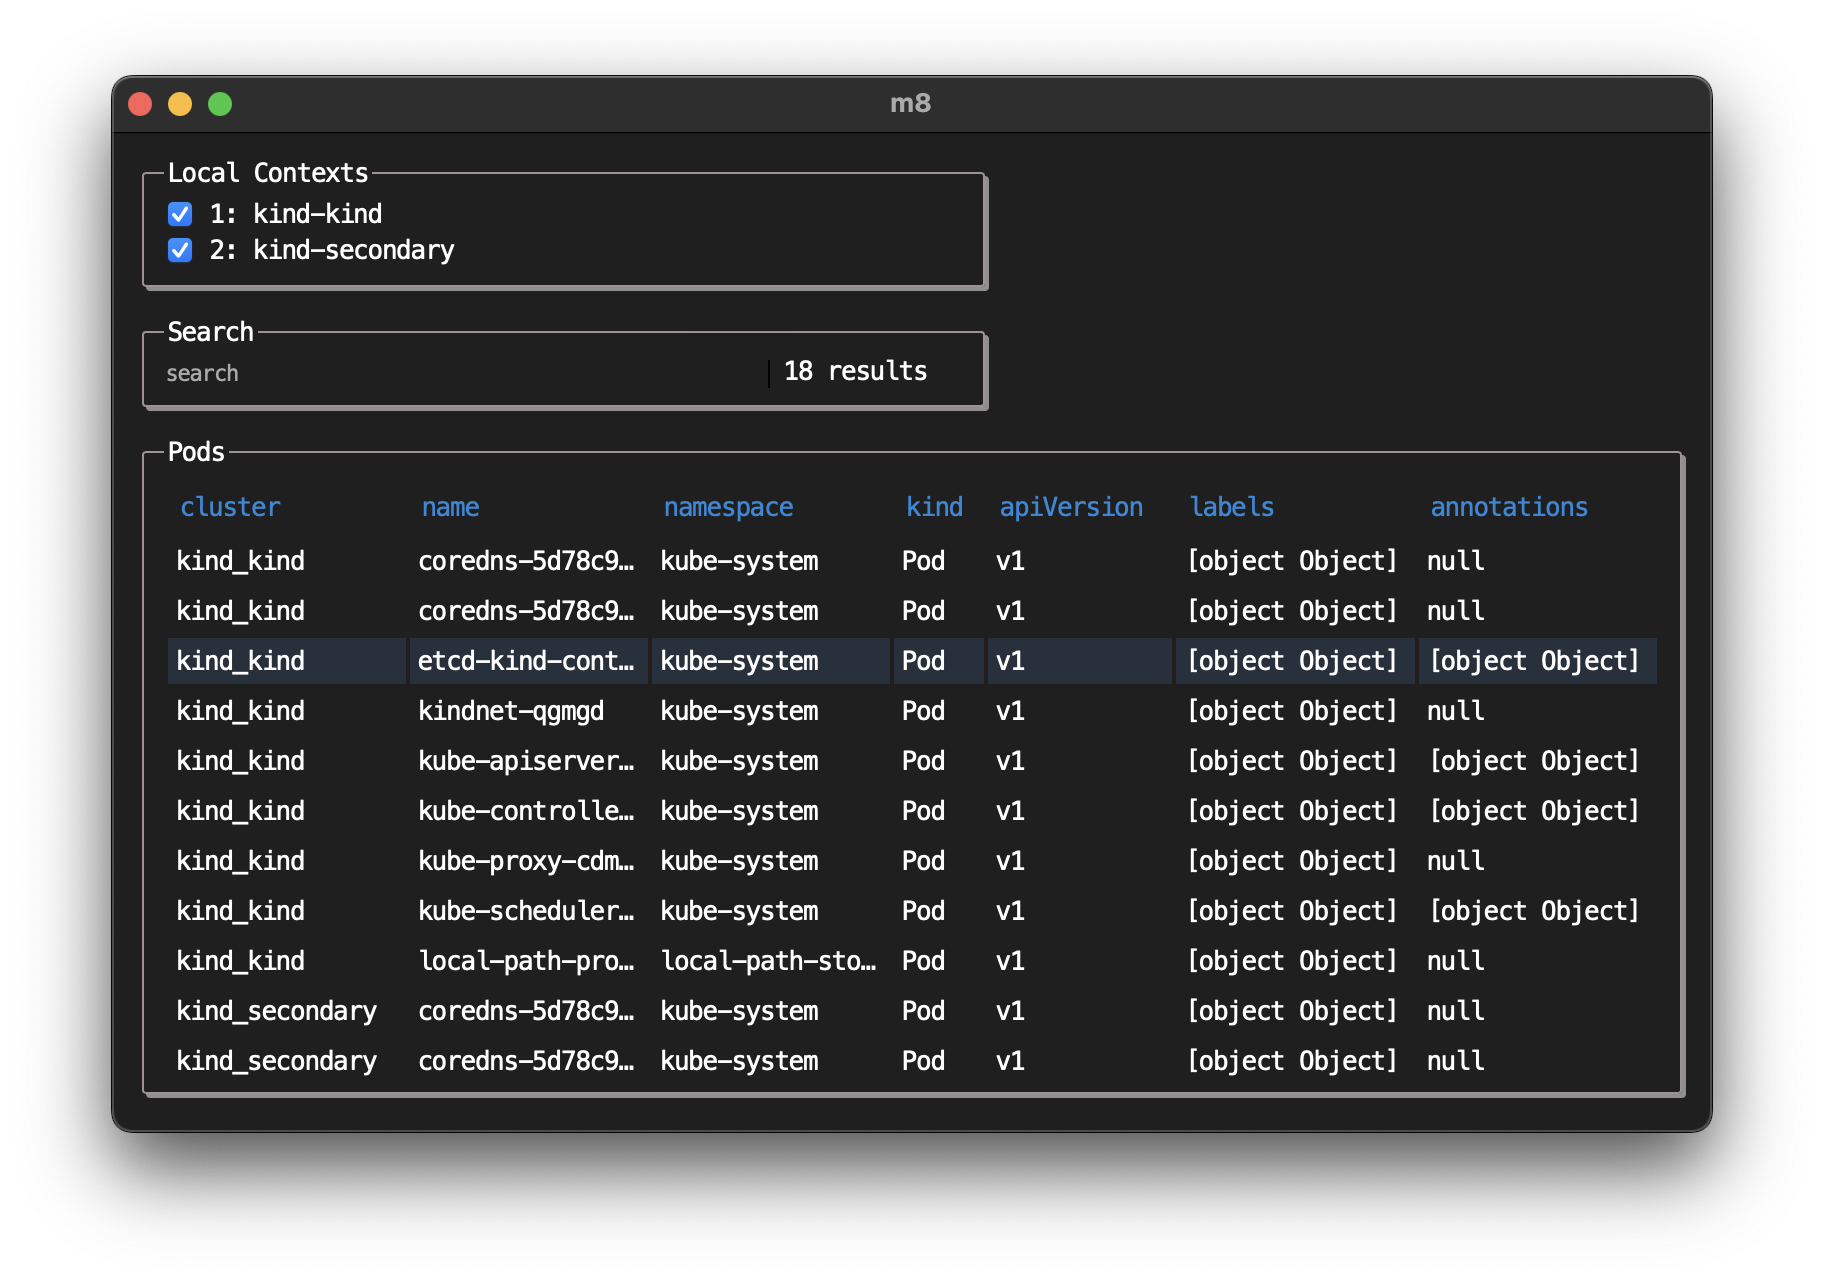Click the '2: kind-secondary' context label
The image size is (1824, 1280).
331,250
